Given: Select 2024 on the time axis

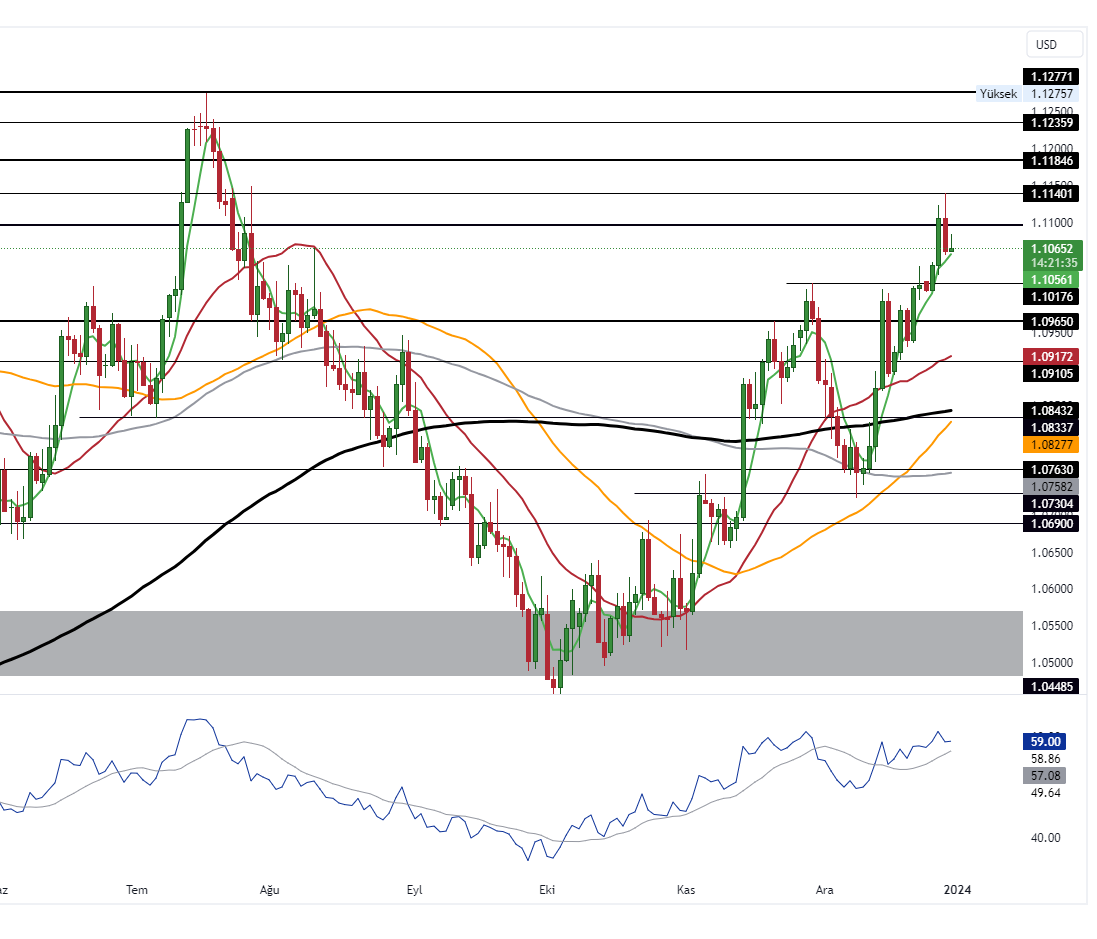Looking at the screenshot, I should (956, 889).
